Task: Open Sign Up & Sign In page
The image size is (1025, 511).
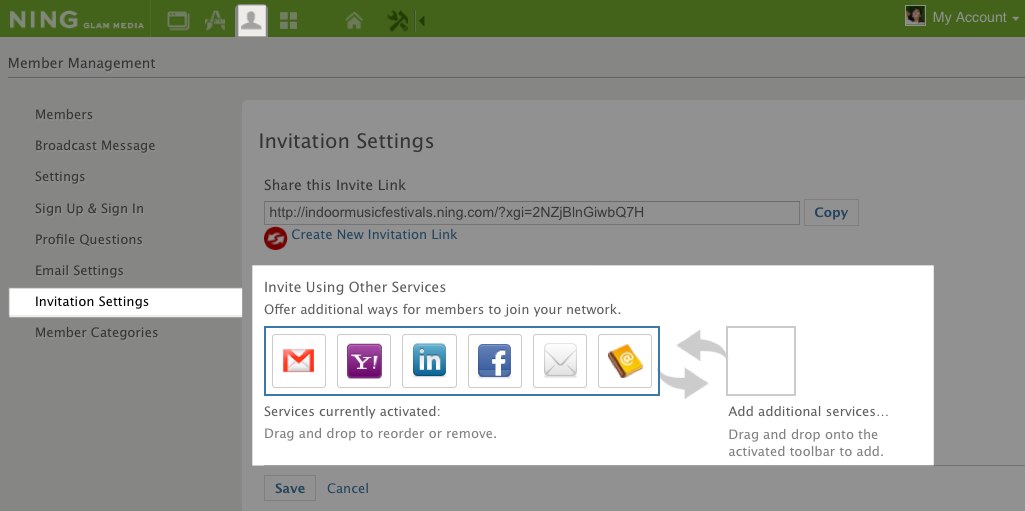Action: (90, 208)
